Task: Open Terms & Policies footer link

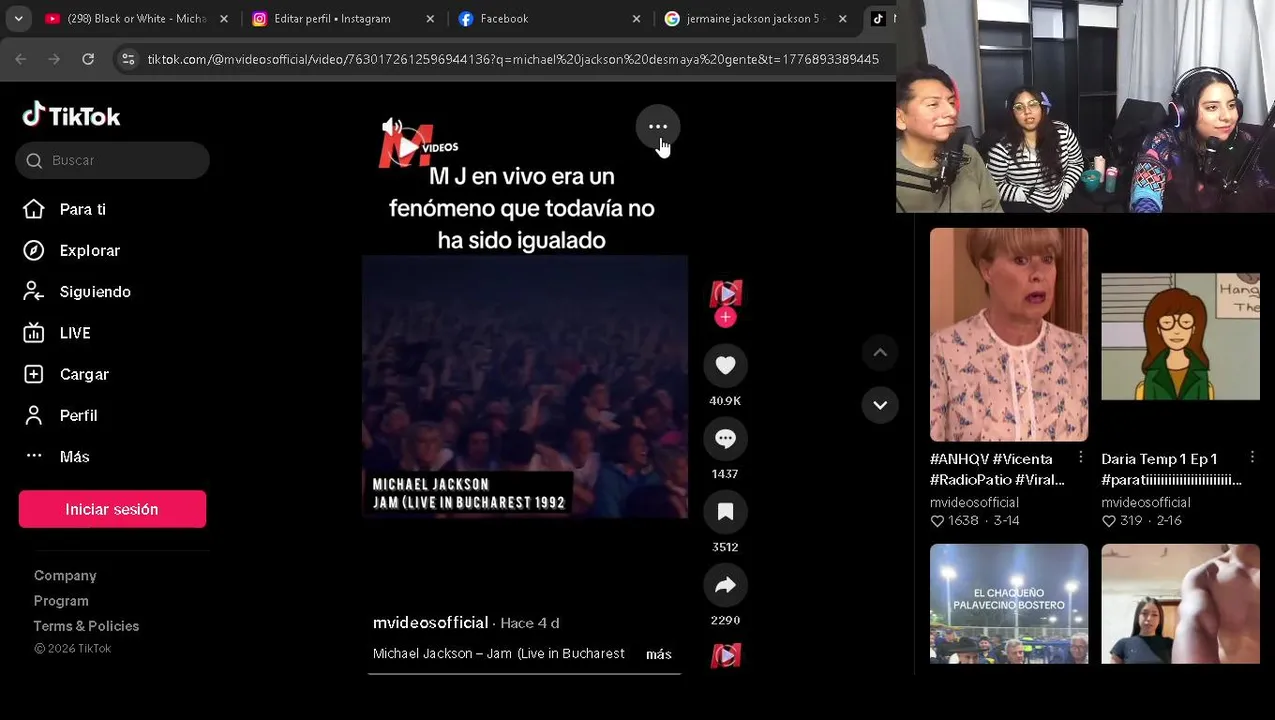Action: pyautogui.click(x=86, y=626)
